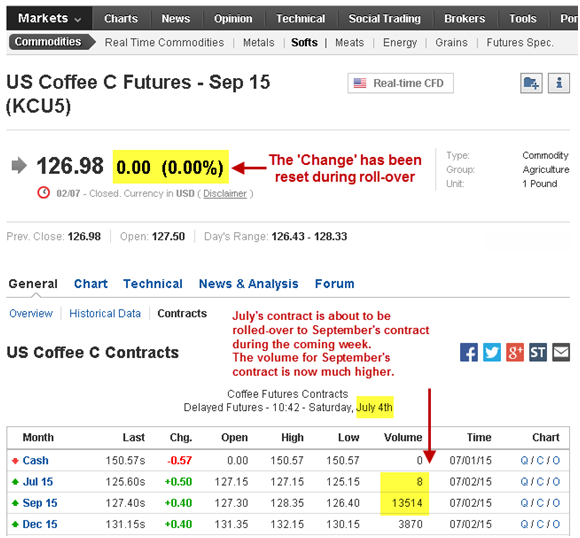Image resolution: width=580 pixels, height=538 pixels.
Task: Switch to the Chart tab
Action: tap(91, 284)
